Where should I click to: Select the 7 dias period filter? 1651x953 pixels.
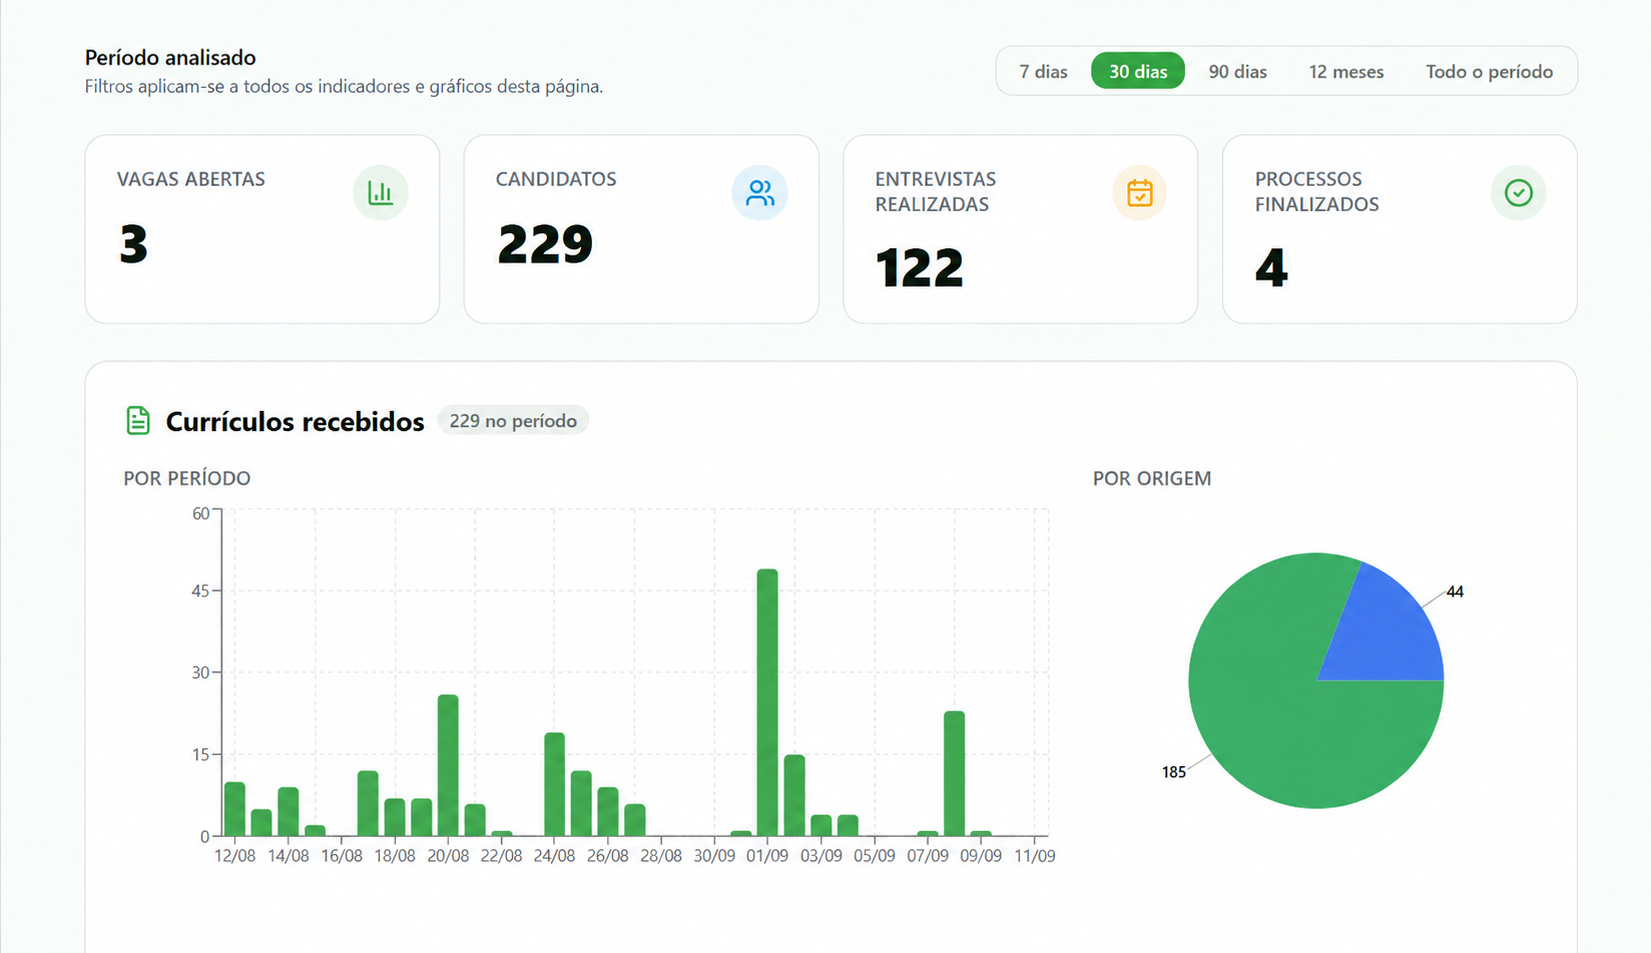[1043, 71]
